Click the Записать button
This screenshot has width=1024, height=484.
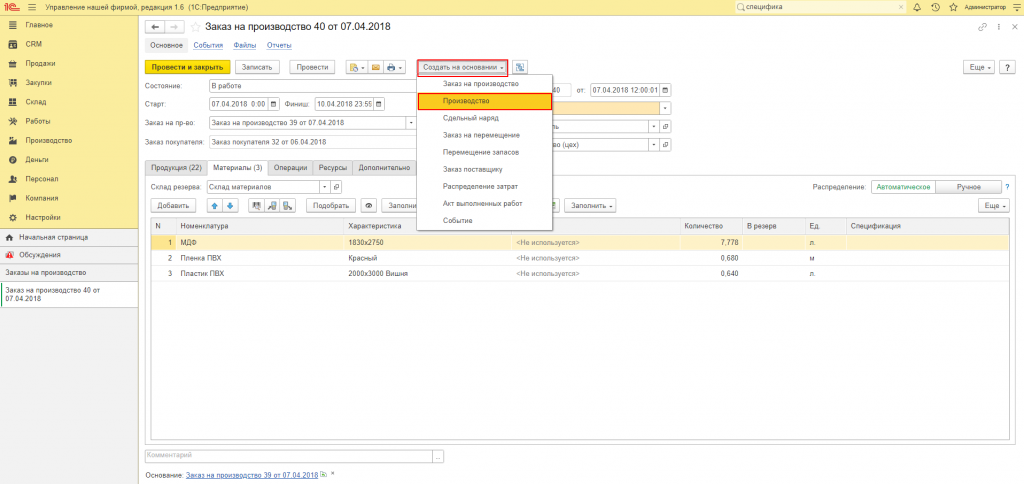coord(258,67)
